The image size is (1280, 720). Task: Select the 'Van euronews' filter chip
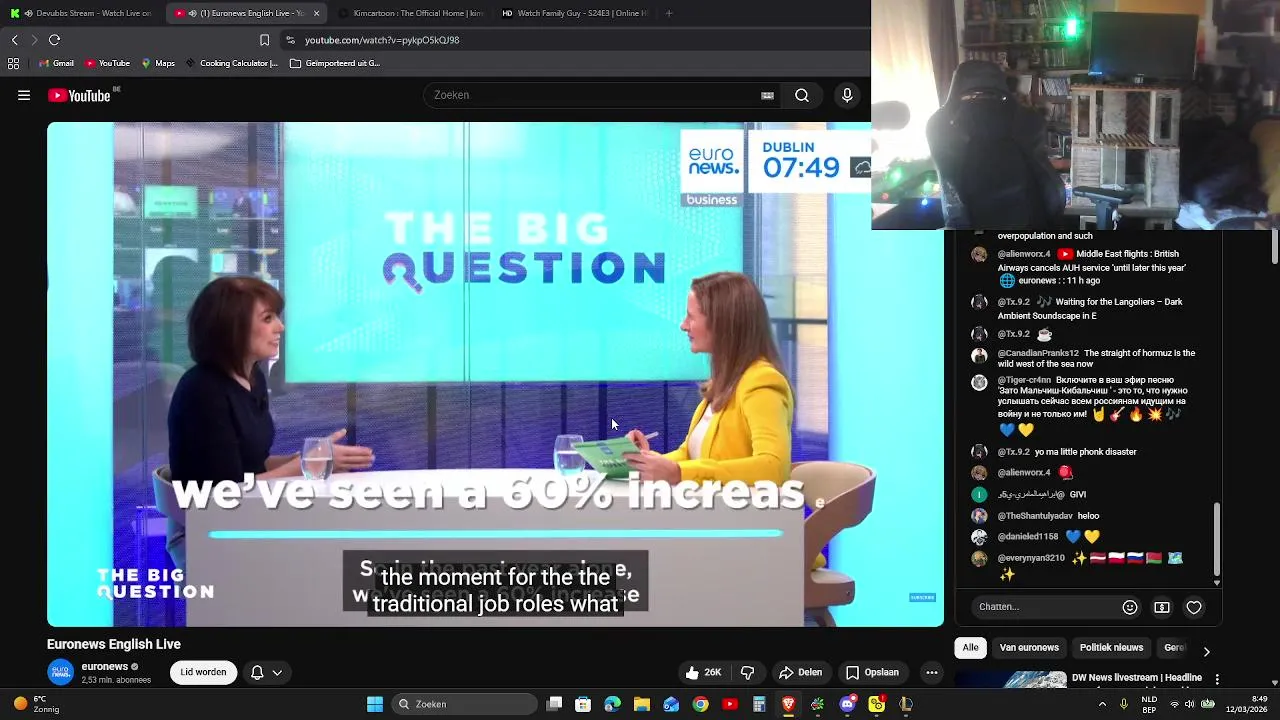(x=1029, y=648)
